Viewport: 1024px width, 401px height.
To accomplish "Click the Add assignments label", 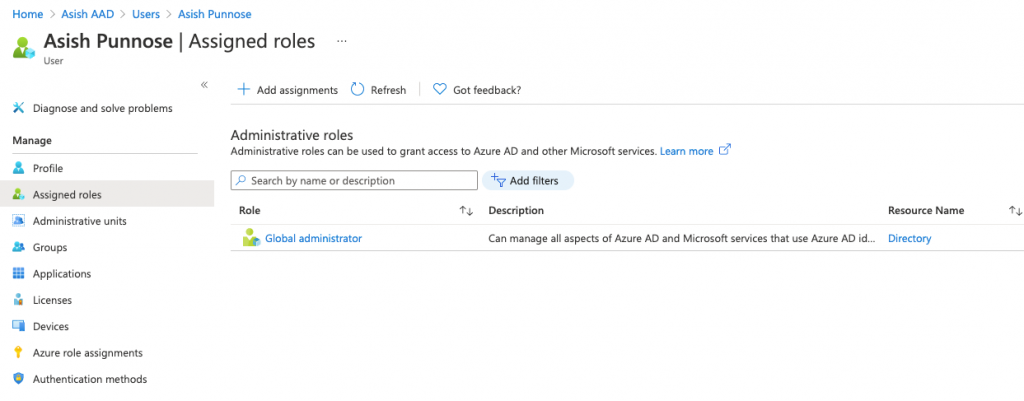I will (x=297, y=90).
